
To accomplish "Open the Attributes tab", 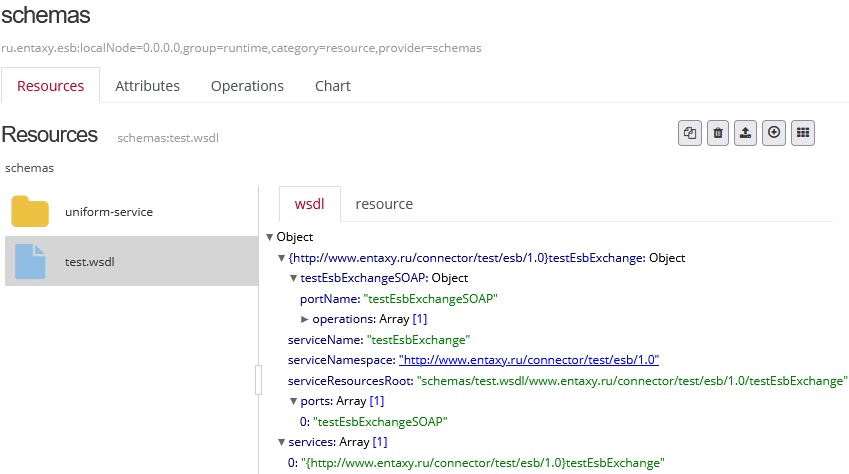I will pos(147,86).
